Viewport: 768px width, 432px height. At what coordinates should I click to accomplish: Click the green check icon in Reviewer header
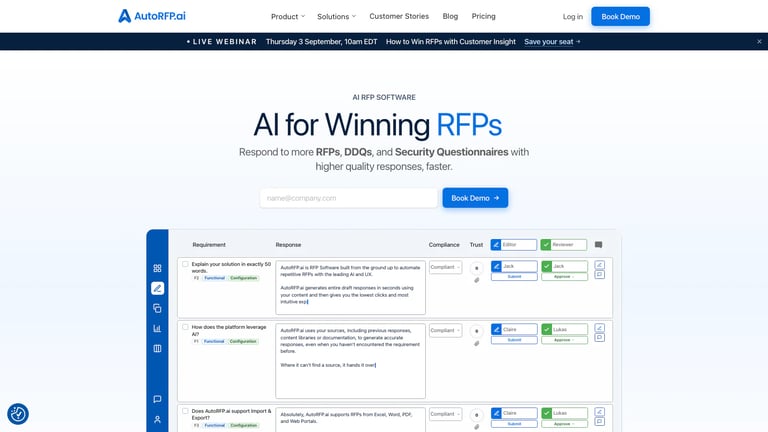point(546,244)
